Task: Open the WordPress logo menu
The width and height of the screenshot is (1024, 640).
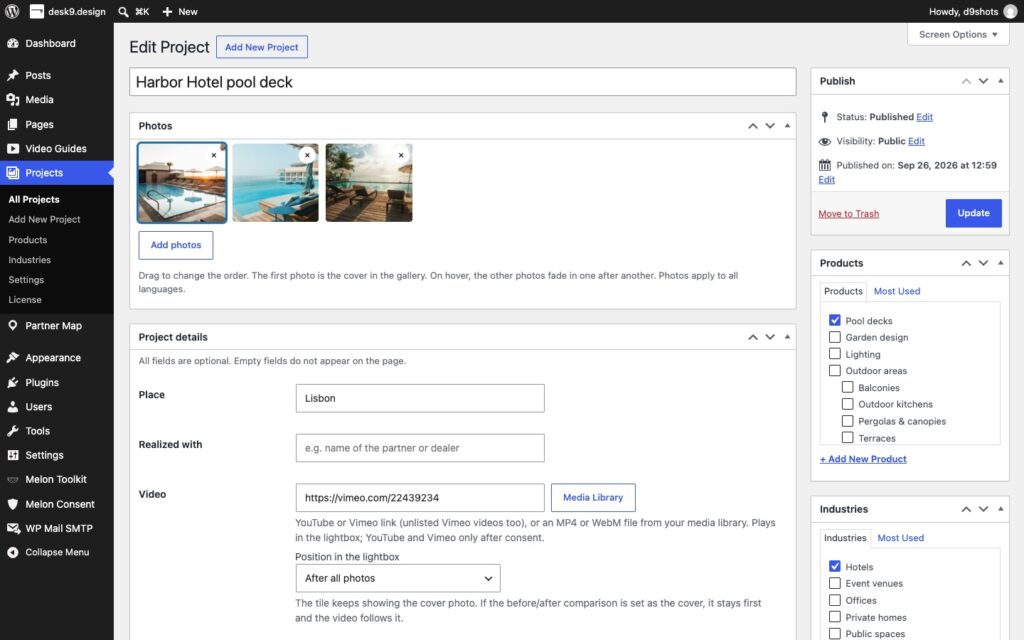Action: tap(12, 11)
